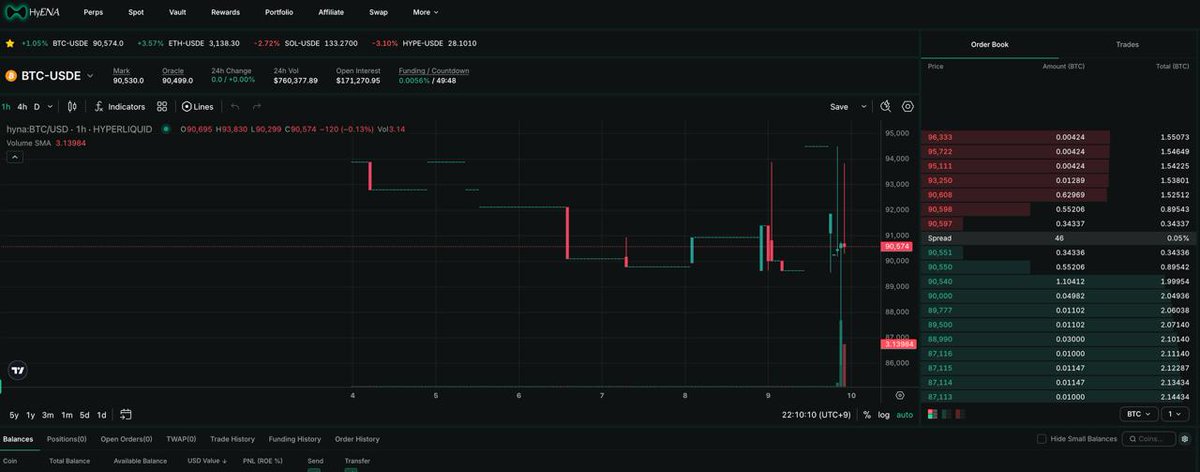
Task: Click the current price label 90,574 on the axis
Action: tap(897, 246)
